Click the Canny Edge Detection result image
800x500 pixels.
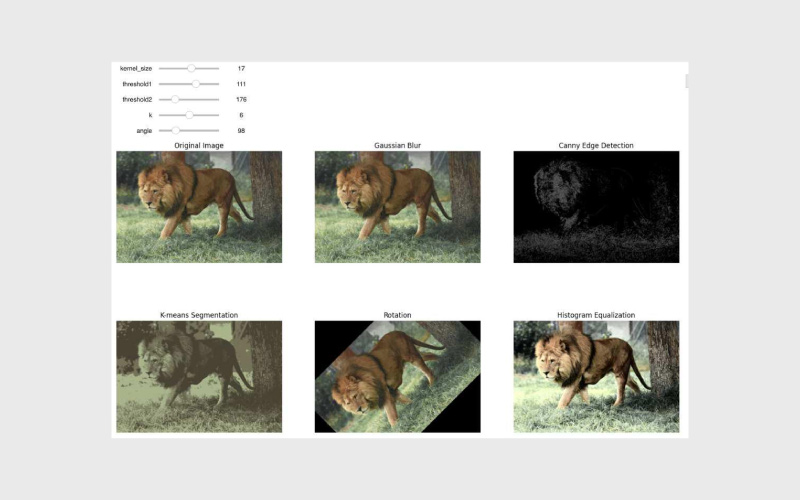coord(596,207)
